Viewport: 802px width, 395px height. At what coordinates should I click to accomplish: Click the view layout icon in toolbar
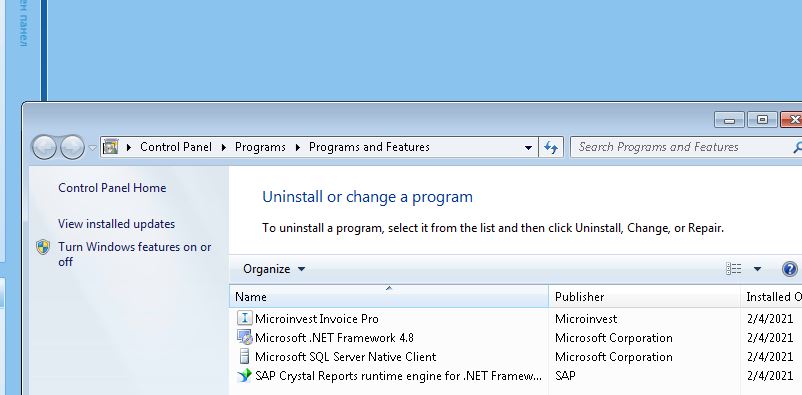(x=733, y=269)
